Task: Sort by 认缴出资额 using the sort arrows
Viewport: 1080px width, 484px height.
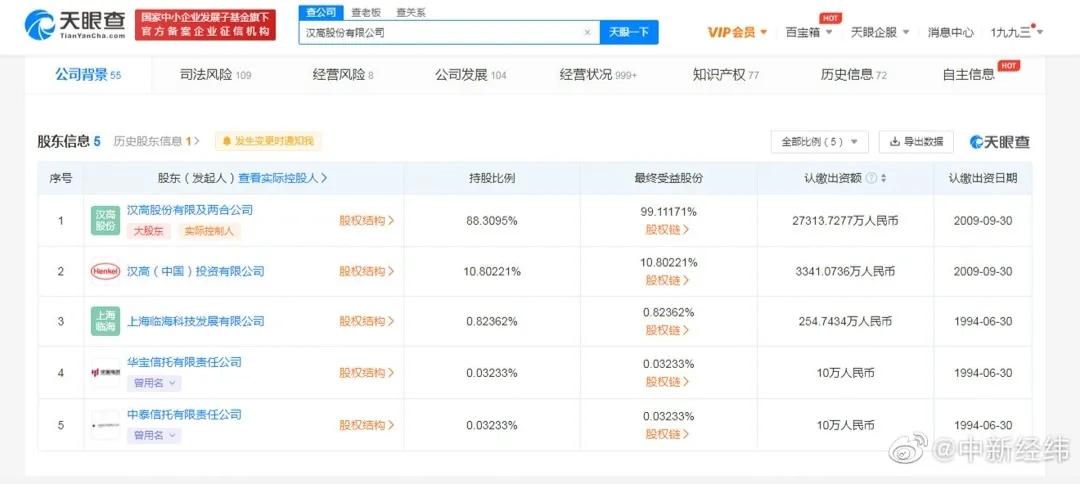Action: (884, 178)
